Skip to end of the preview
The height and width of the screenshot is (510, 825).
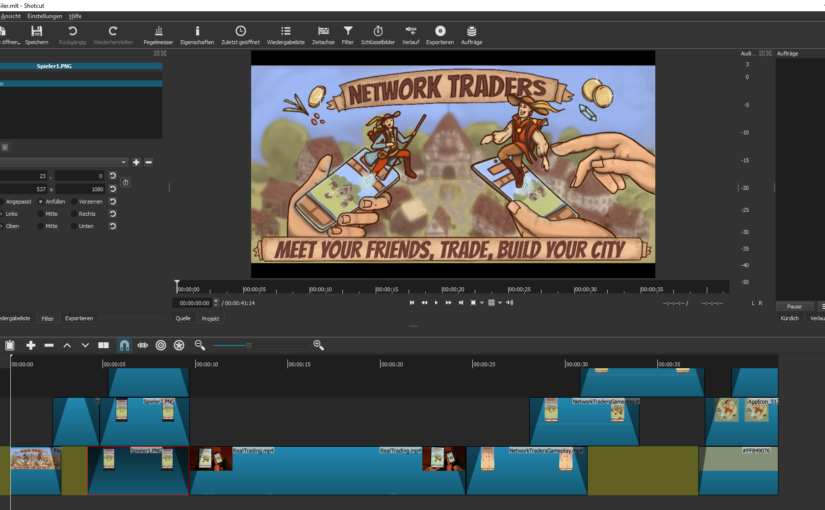click(x=461, y=303)
